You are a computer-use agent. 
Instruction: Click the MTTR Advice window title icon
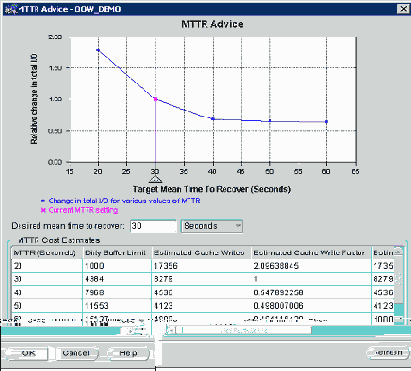pyautogui.click(x=10, y=9)
